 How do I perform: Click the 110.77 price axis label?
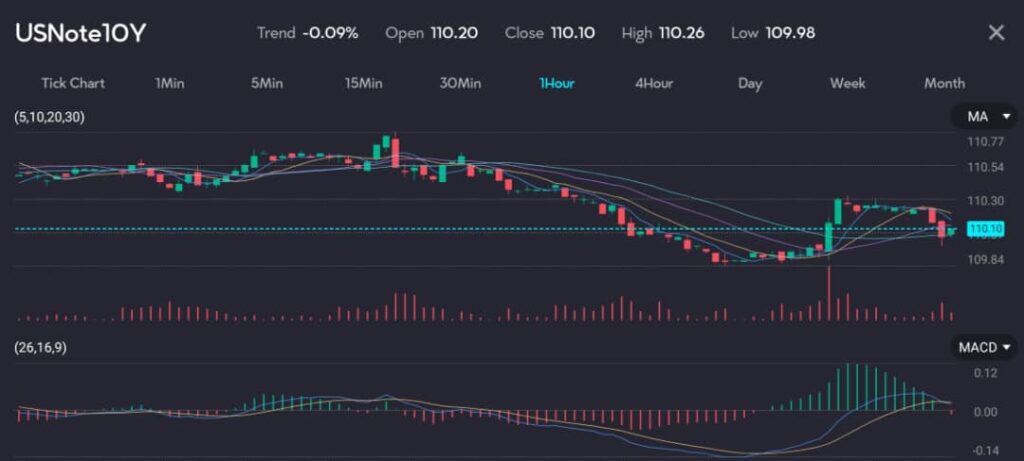pyautogui.click(x=984, y=142)
